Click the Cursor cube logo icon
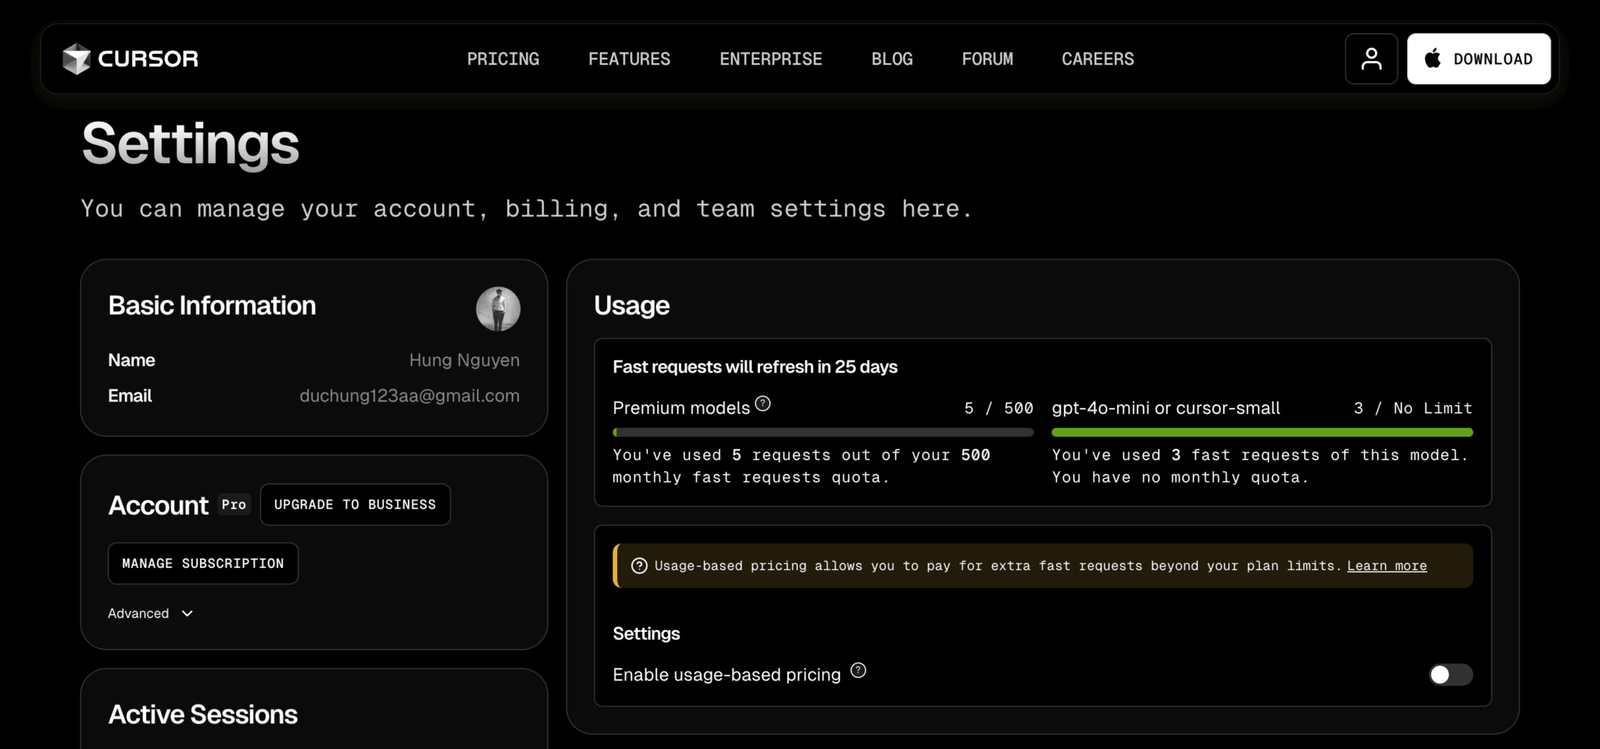 [x=76, y=59]
